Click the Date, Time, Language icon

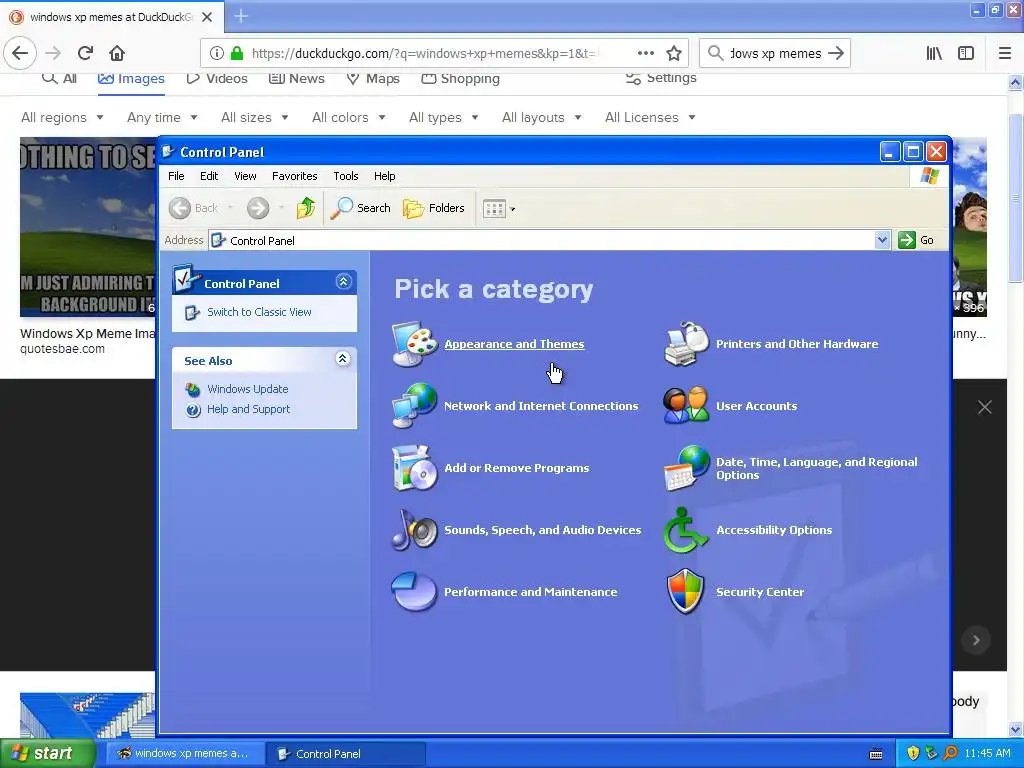(x=686, y=468)
